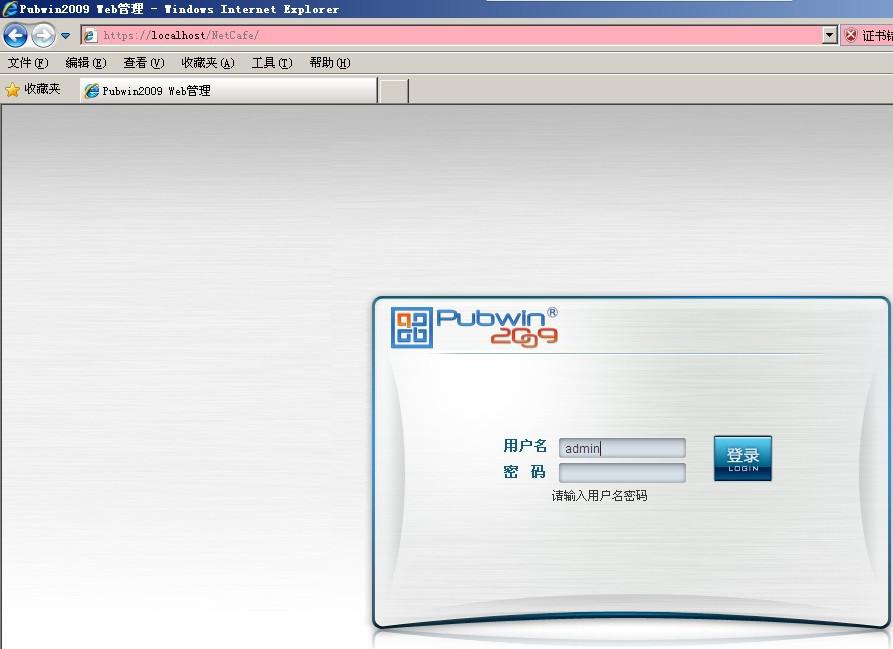Click the red certificate error shield icon
The width and height of the screenshot is (893, 649).
tap(851, 35)
